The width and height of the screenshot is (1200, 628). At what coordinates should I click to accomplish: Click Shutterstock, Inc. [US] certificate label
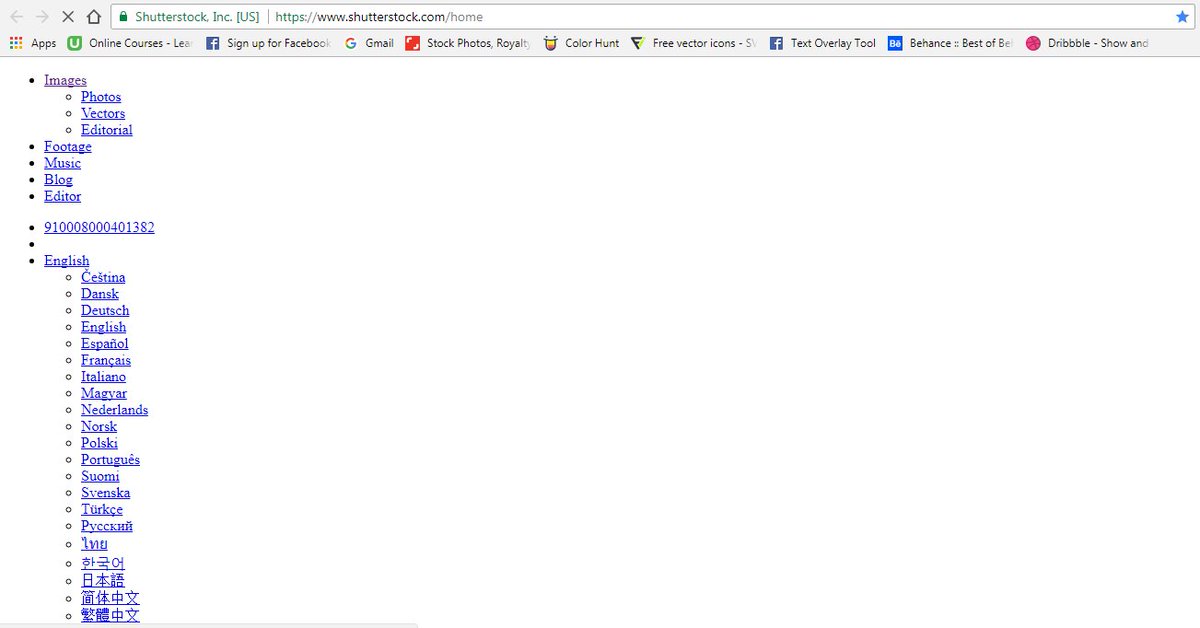pos(197,17)
